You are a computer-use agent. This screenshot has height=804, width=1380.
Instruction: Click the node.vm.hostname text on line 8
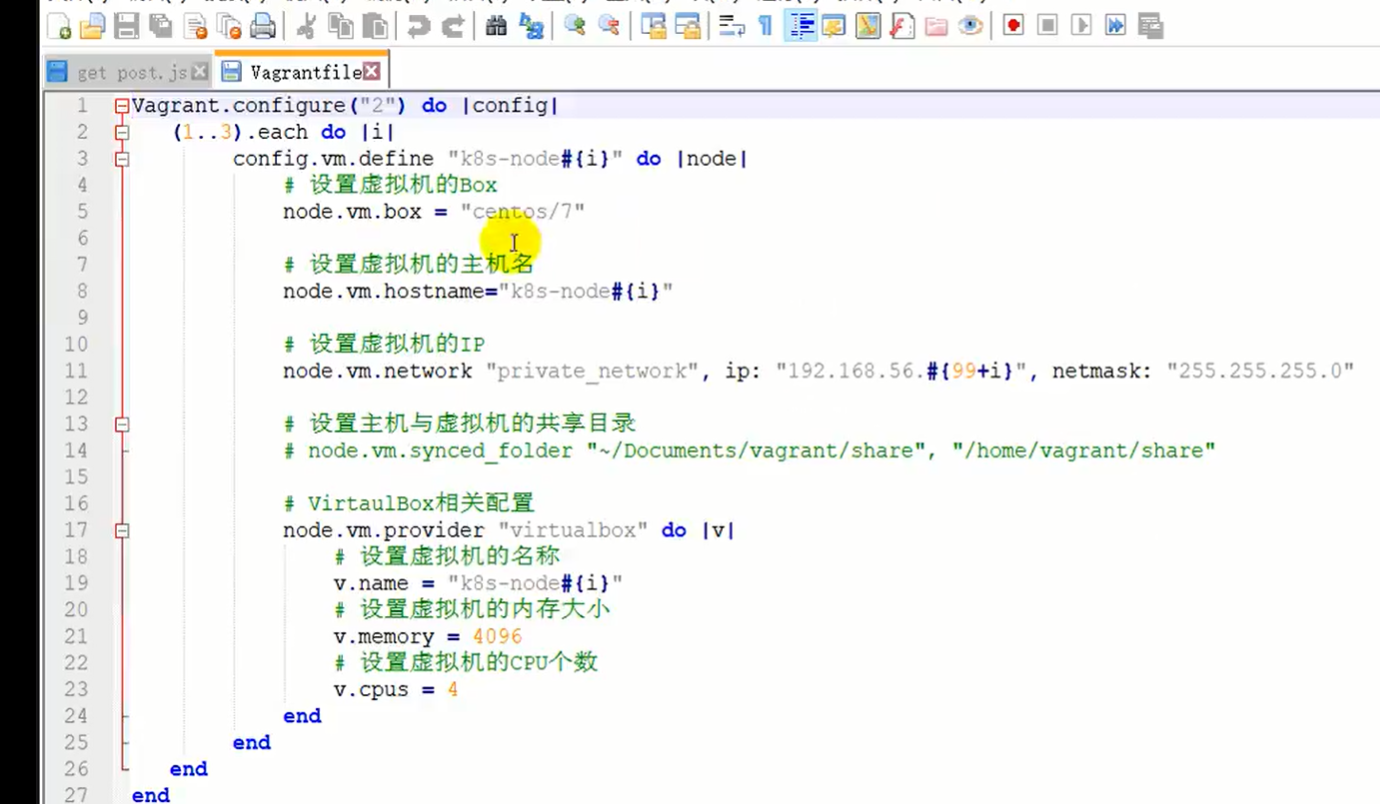pos(383,291)
